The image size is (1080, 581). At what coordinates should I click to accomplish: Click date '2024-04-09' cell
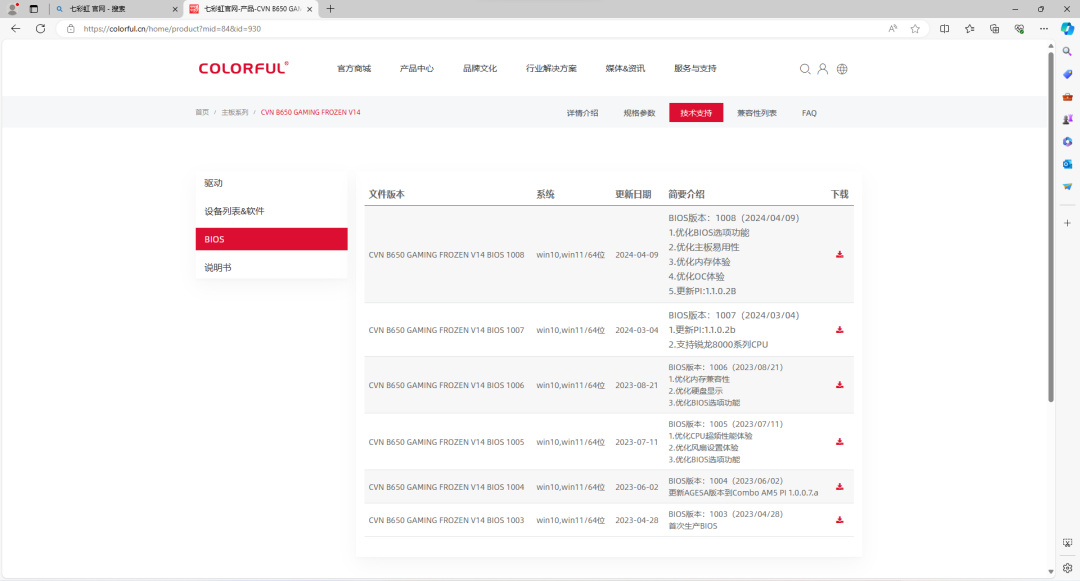[636, 255]
